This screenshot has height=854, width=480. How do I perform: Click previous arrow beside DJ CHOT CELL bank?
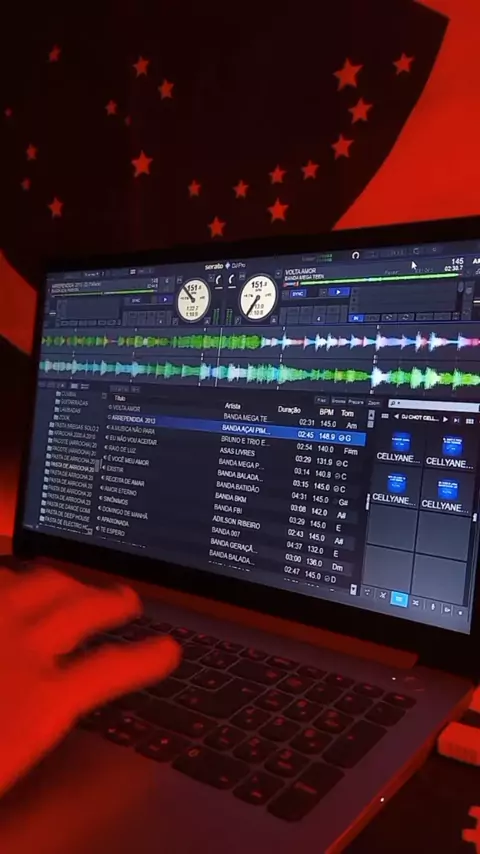click(396, 417)
